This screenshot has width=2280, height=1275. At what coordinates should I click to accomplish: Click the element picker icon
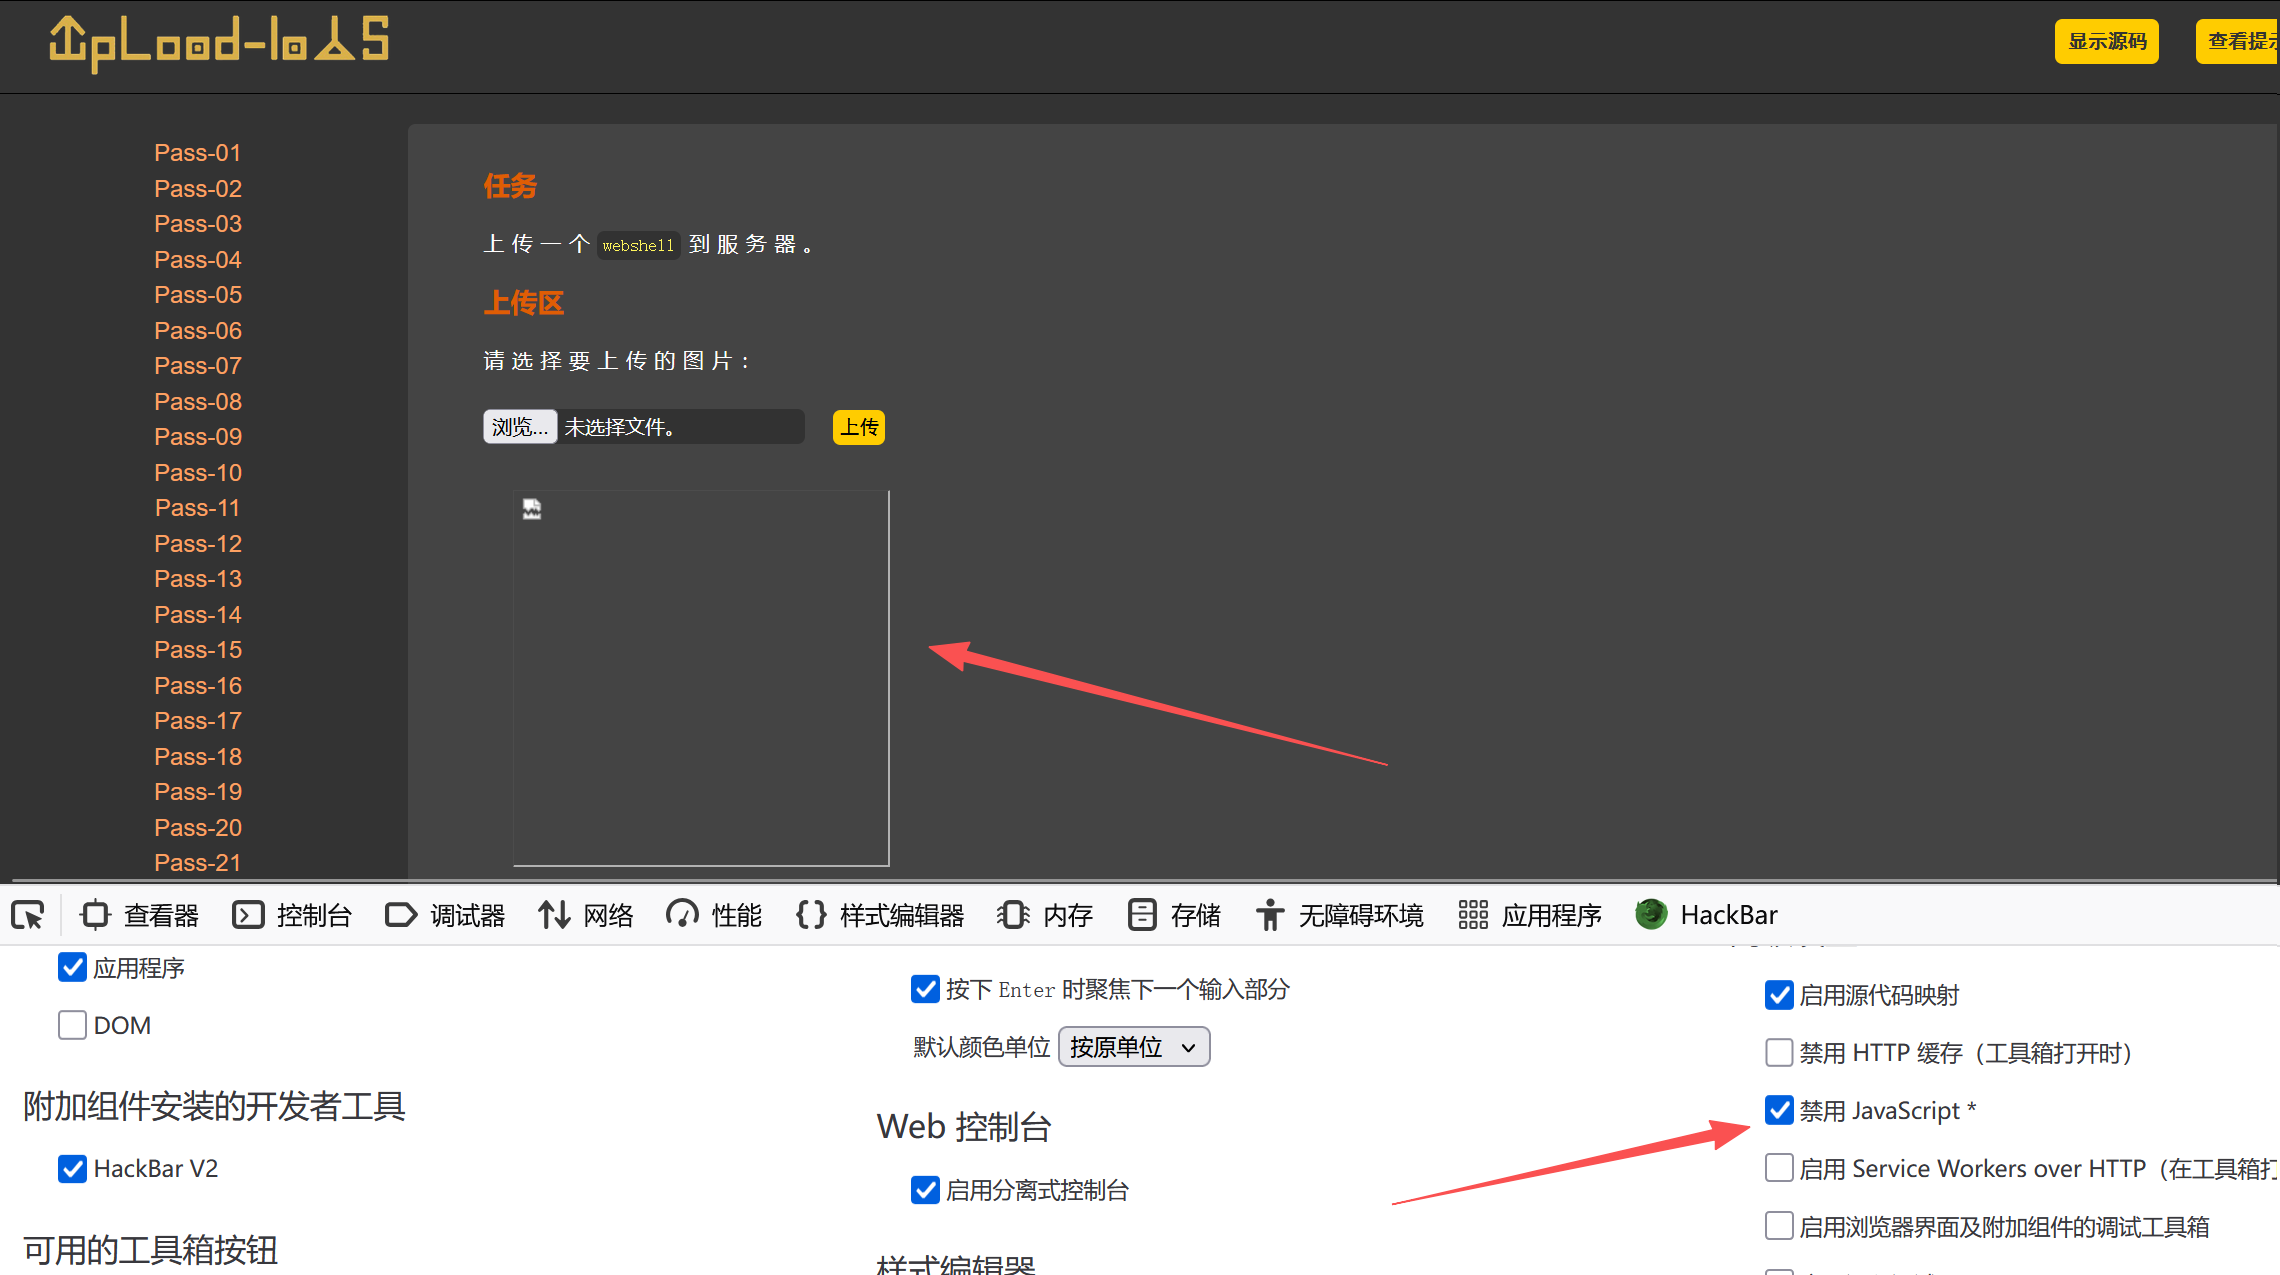(x=28, y=915)
